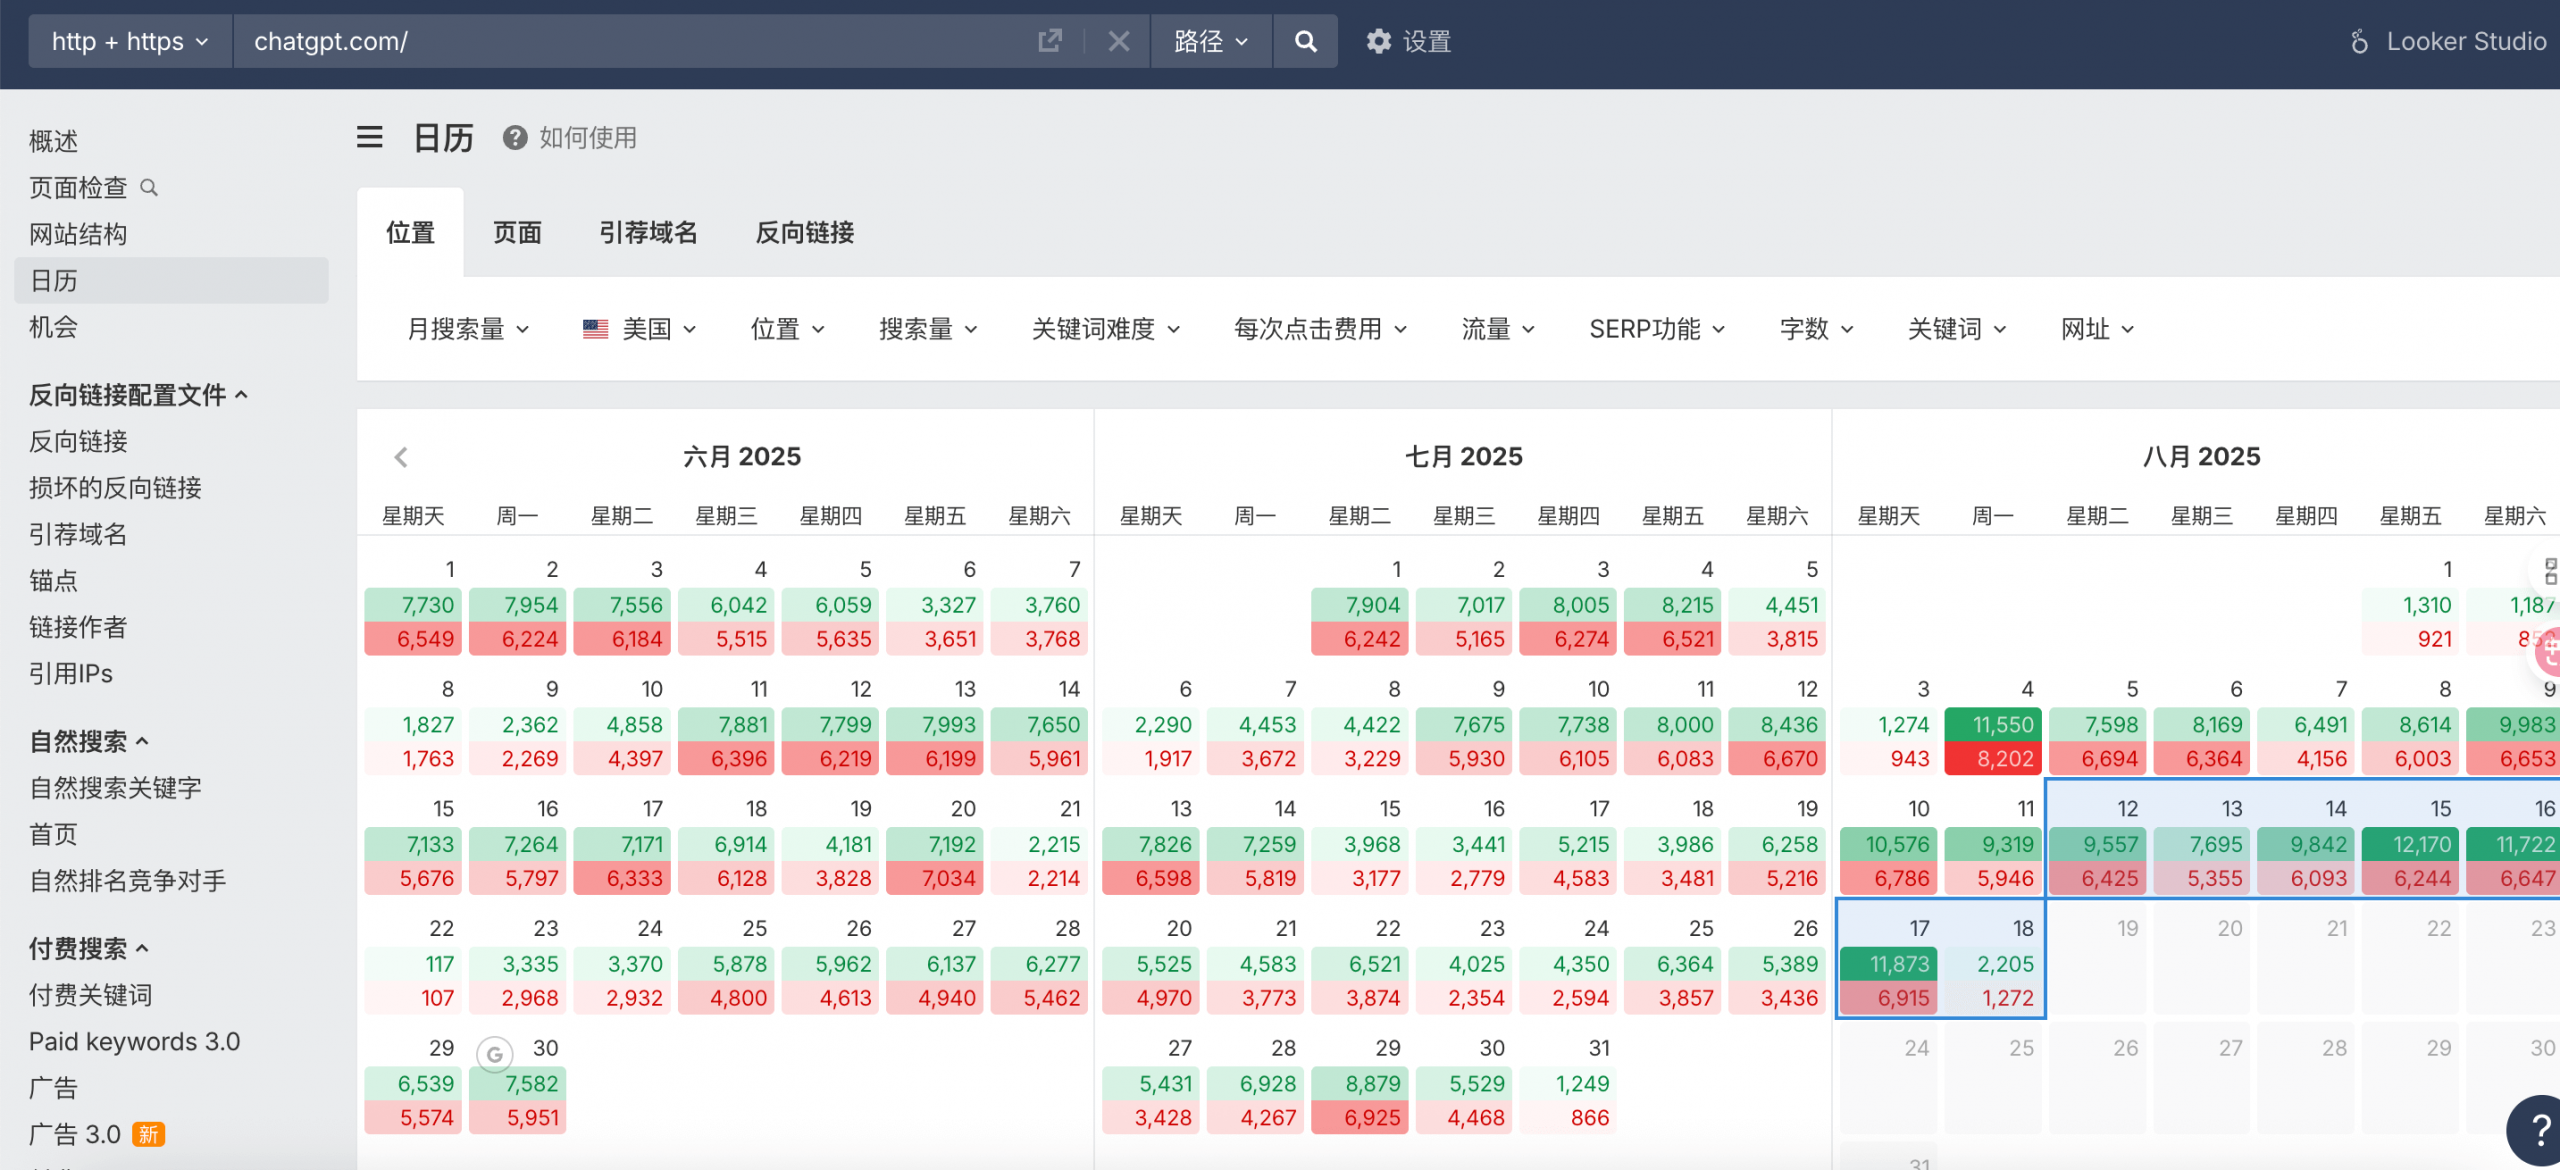Open the http + https protocol dropdown

(128, 41)
